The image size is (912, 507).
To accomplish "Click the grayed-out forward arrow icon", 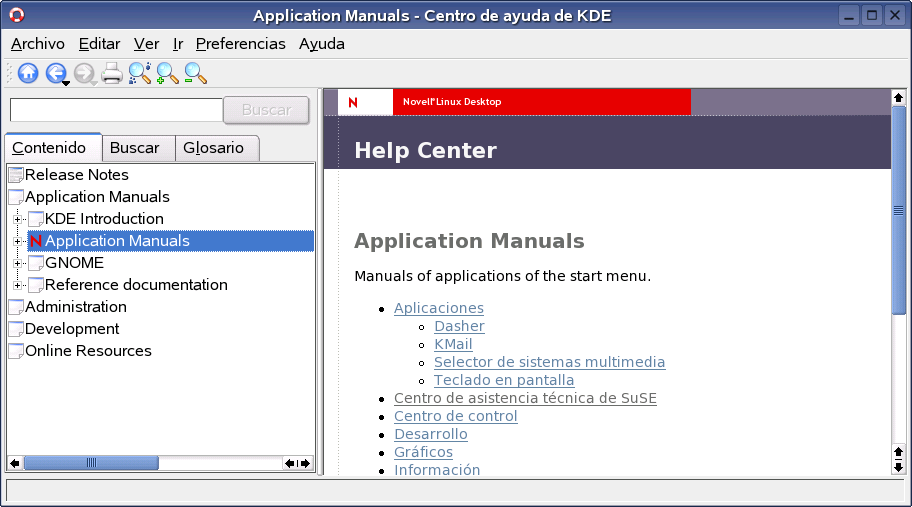I will 84,74.
